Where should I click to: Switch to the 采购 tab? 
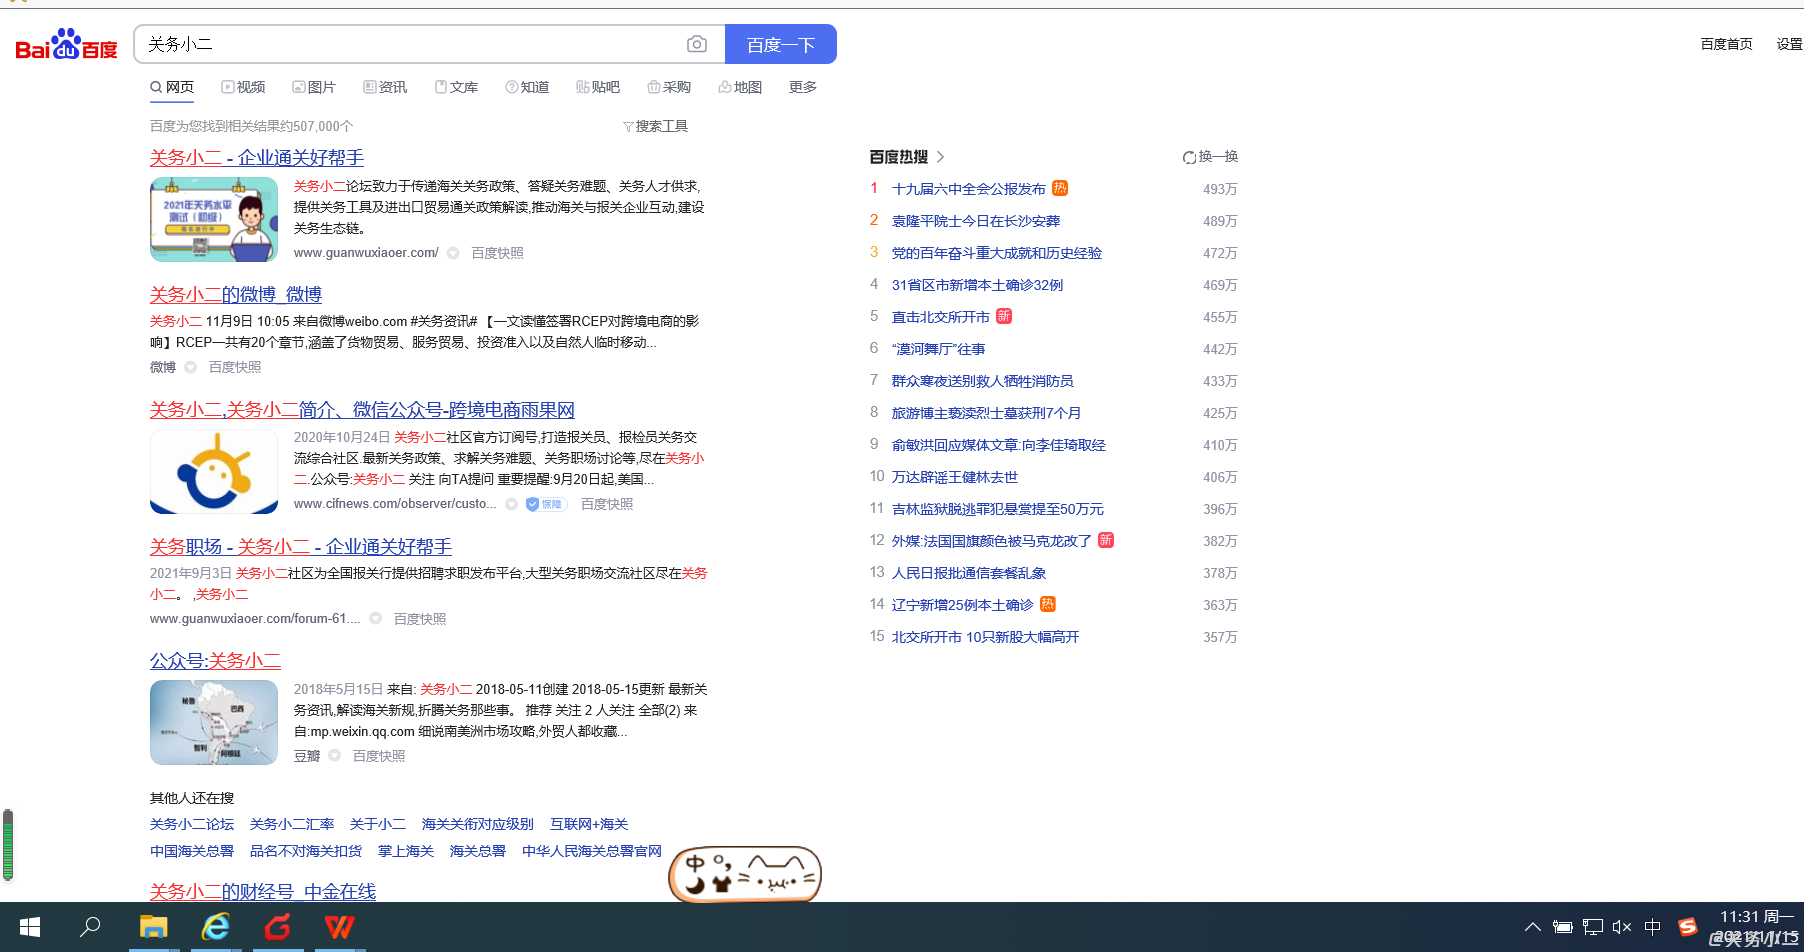669,87
